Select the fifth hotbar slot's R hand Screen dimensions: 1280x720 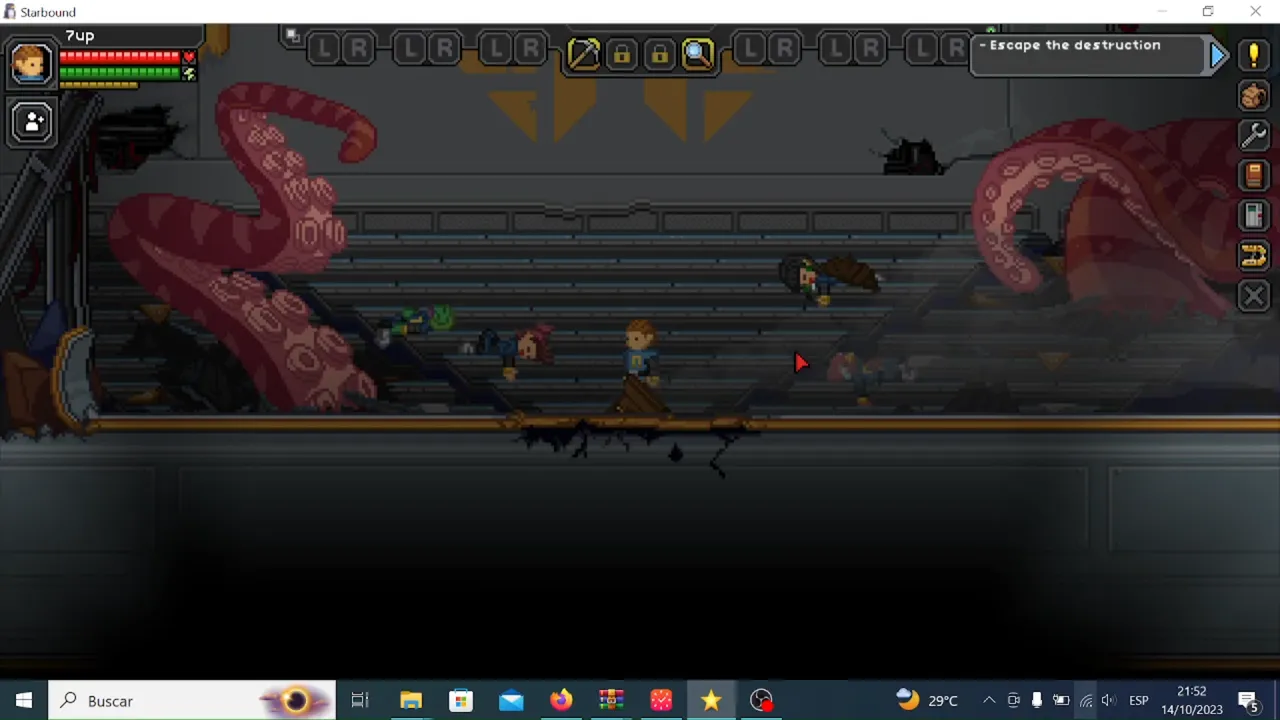click(x=871, y=47)
